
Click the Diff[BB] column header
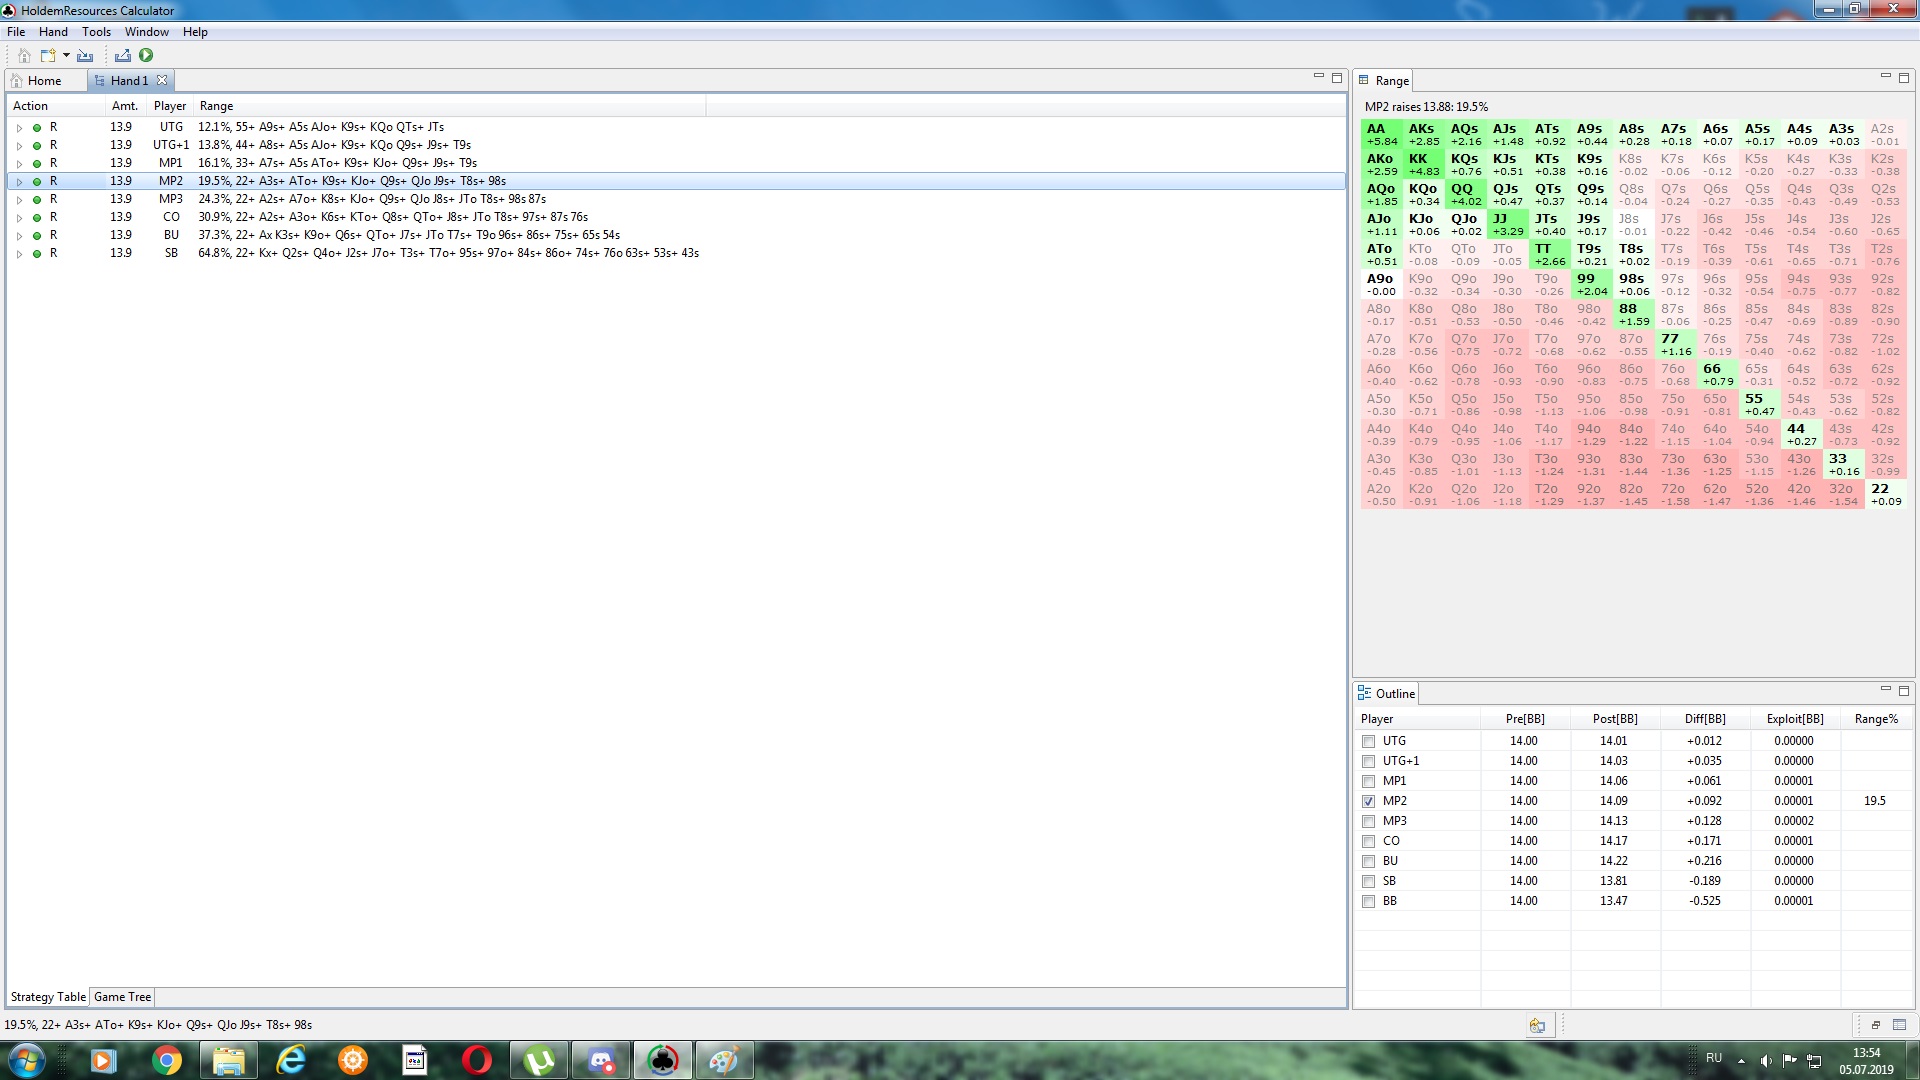[x=1705, y=719]
